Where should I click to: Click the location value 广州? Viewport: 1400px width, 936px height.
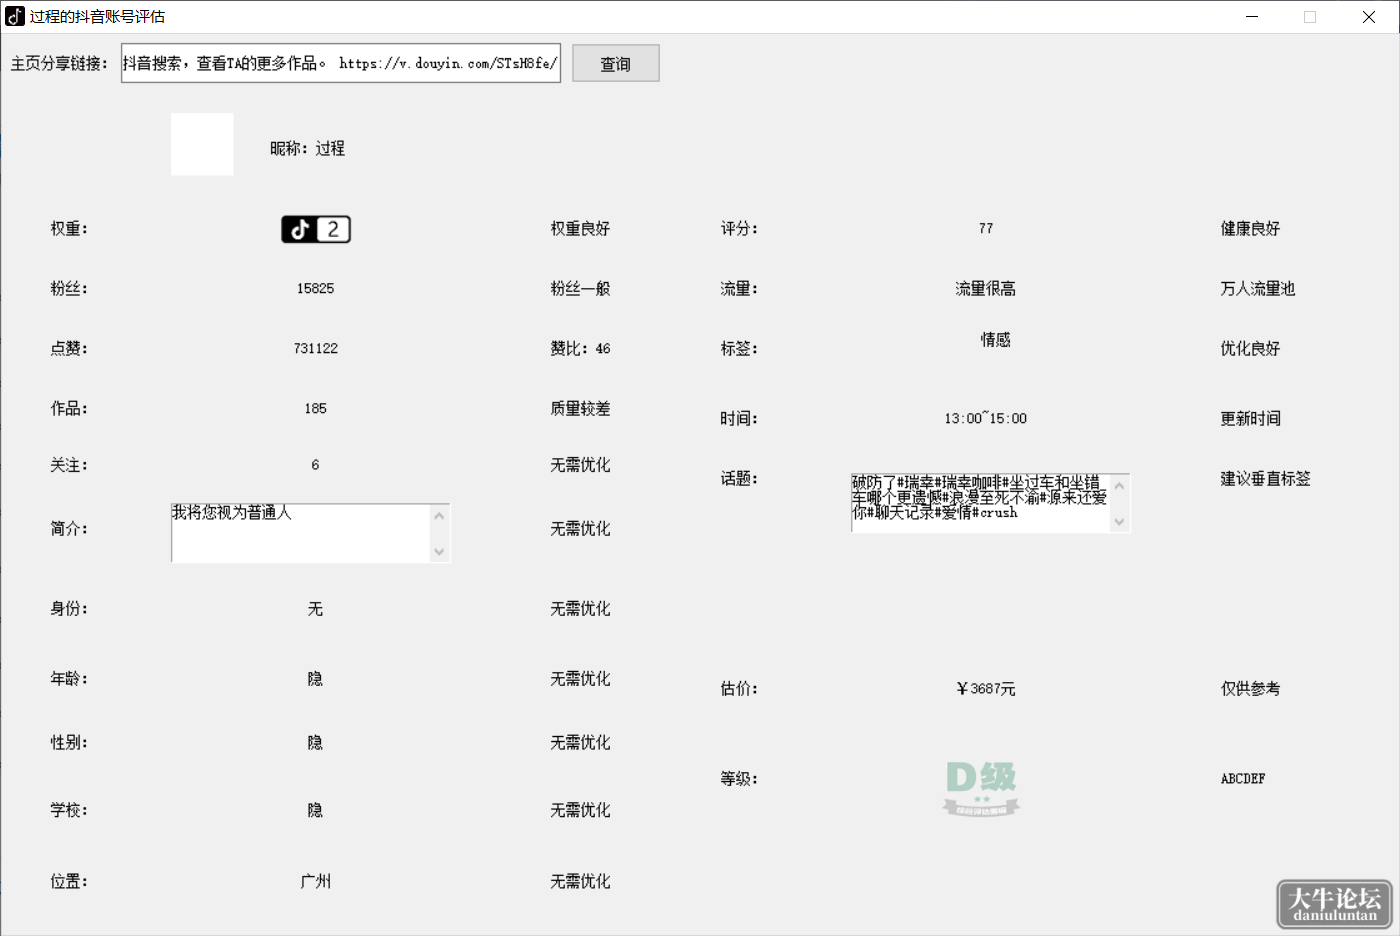(x=316, y=882)
